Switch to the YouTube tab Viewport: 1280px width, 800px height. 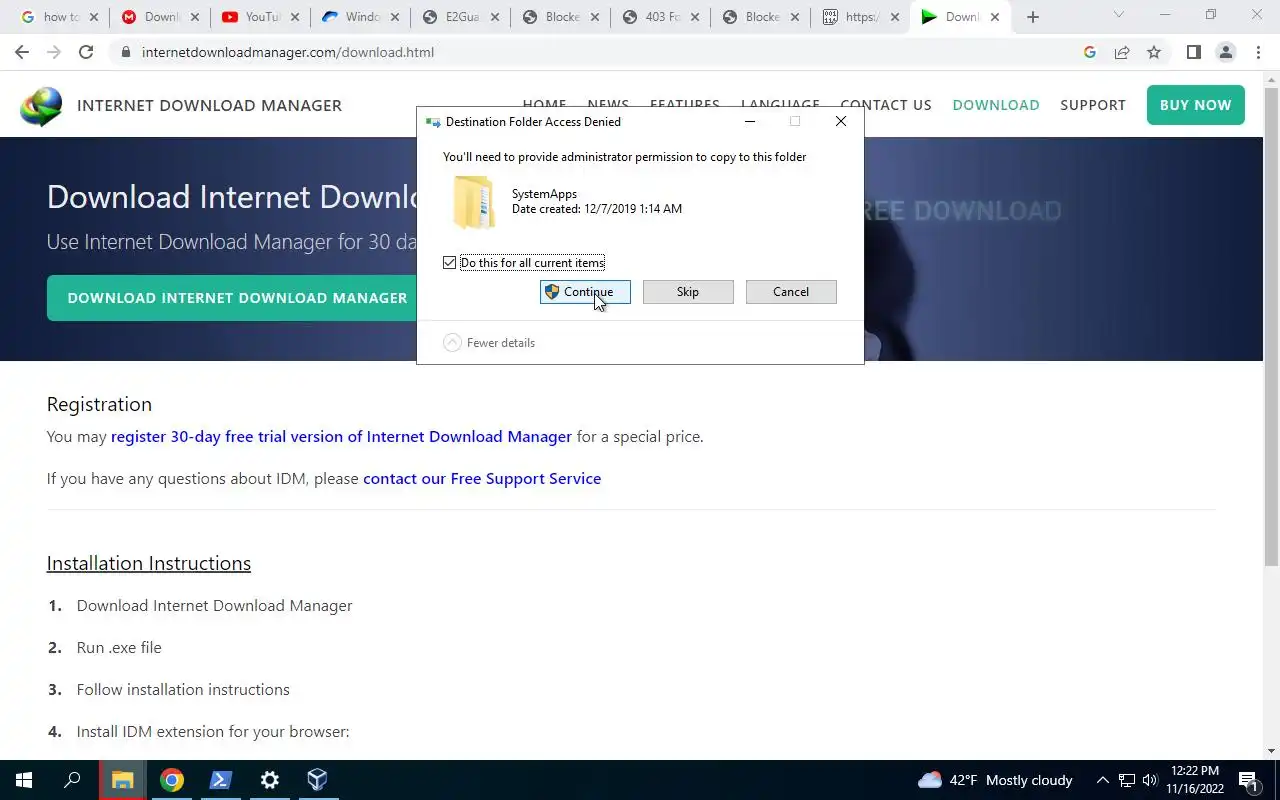260,17
